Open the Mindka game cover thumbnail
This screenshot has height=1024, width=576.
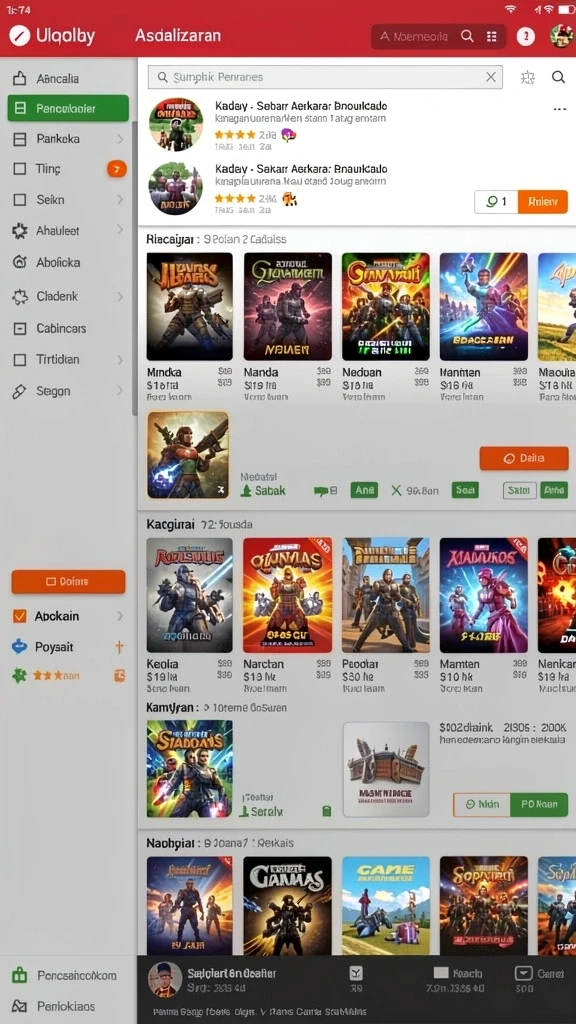[x=189, y=306]
